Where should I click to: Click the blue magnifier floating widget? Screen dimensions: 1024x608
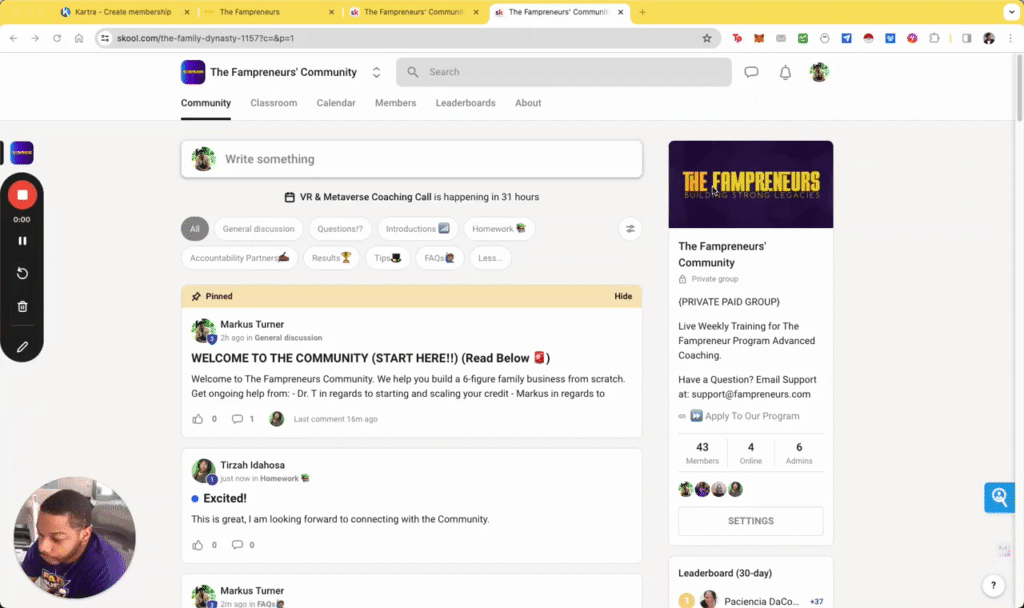pyautogui.click(x=999, y=498)
